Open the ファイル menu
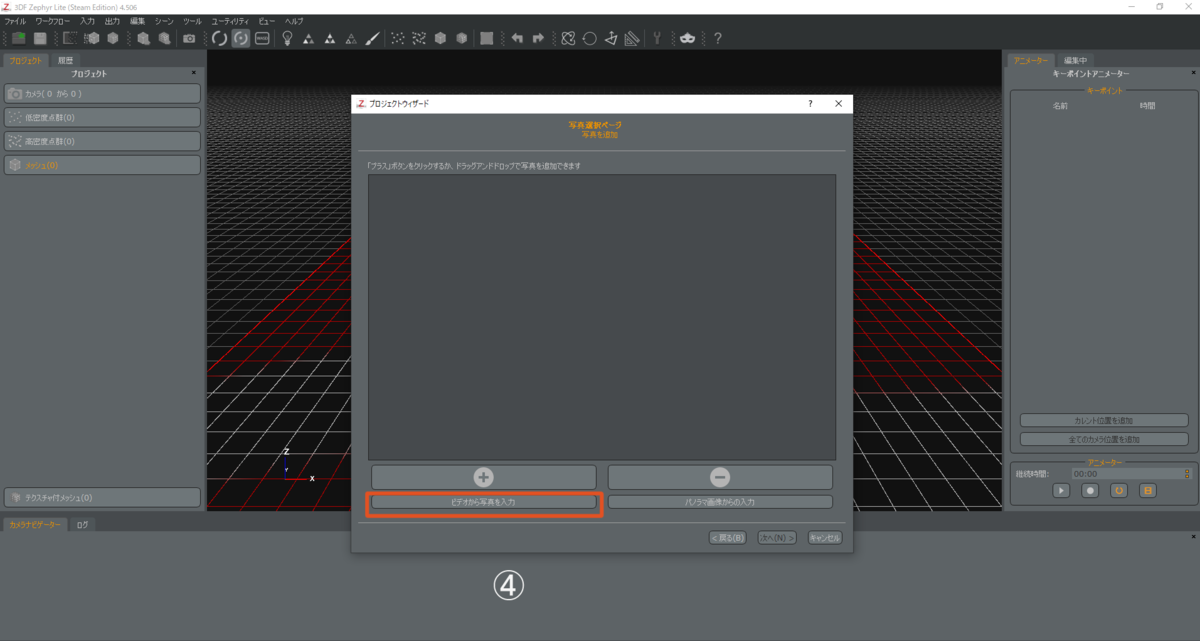The width and height of the screenshot is (1200, 641). pyautogui.click(x=15, y=21)
